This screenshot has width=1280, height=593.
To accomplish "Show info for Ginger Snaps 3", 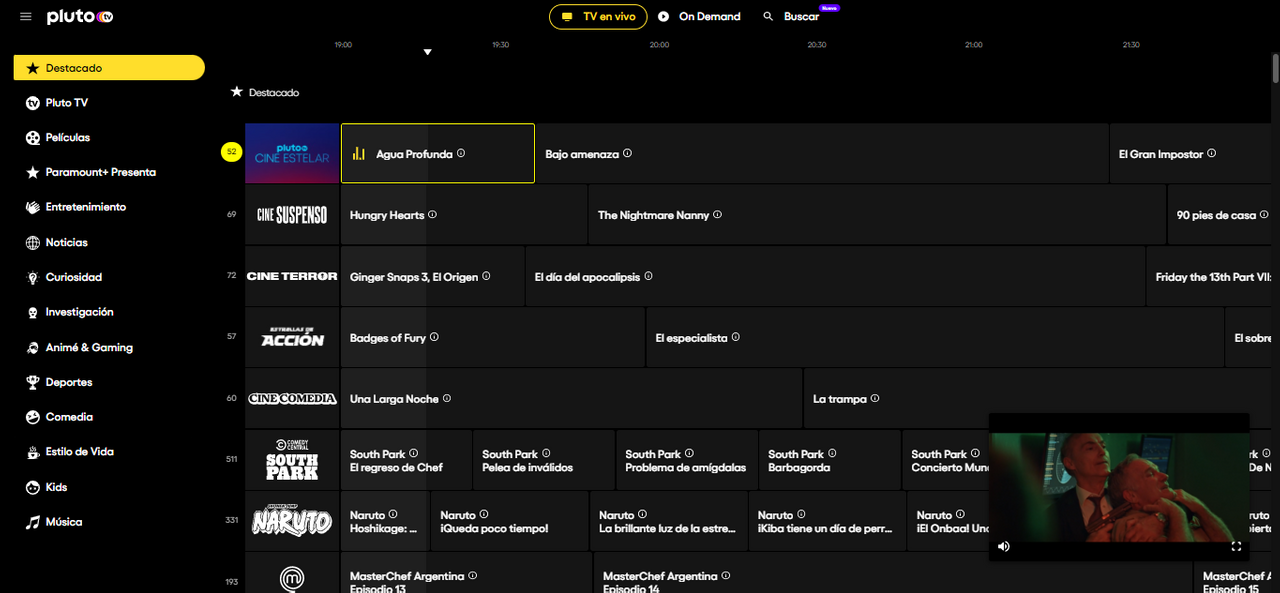I will (x=487, y=276).
